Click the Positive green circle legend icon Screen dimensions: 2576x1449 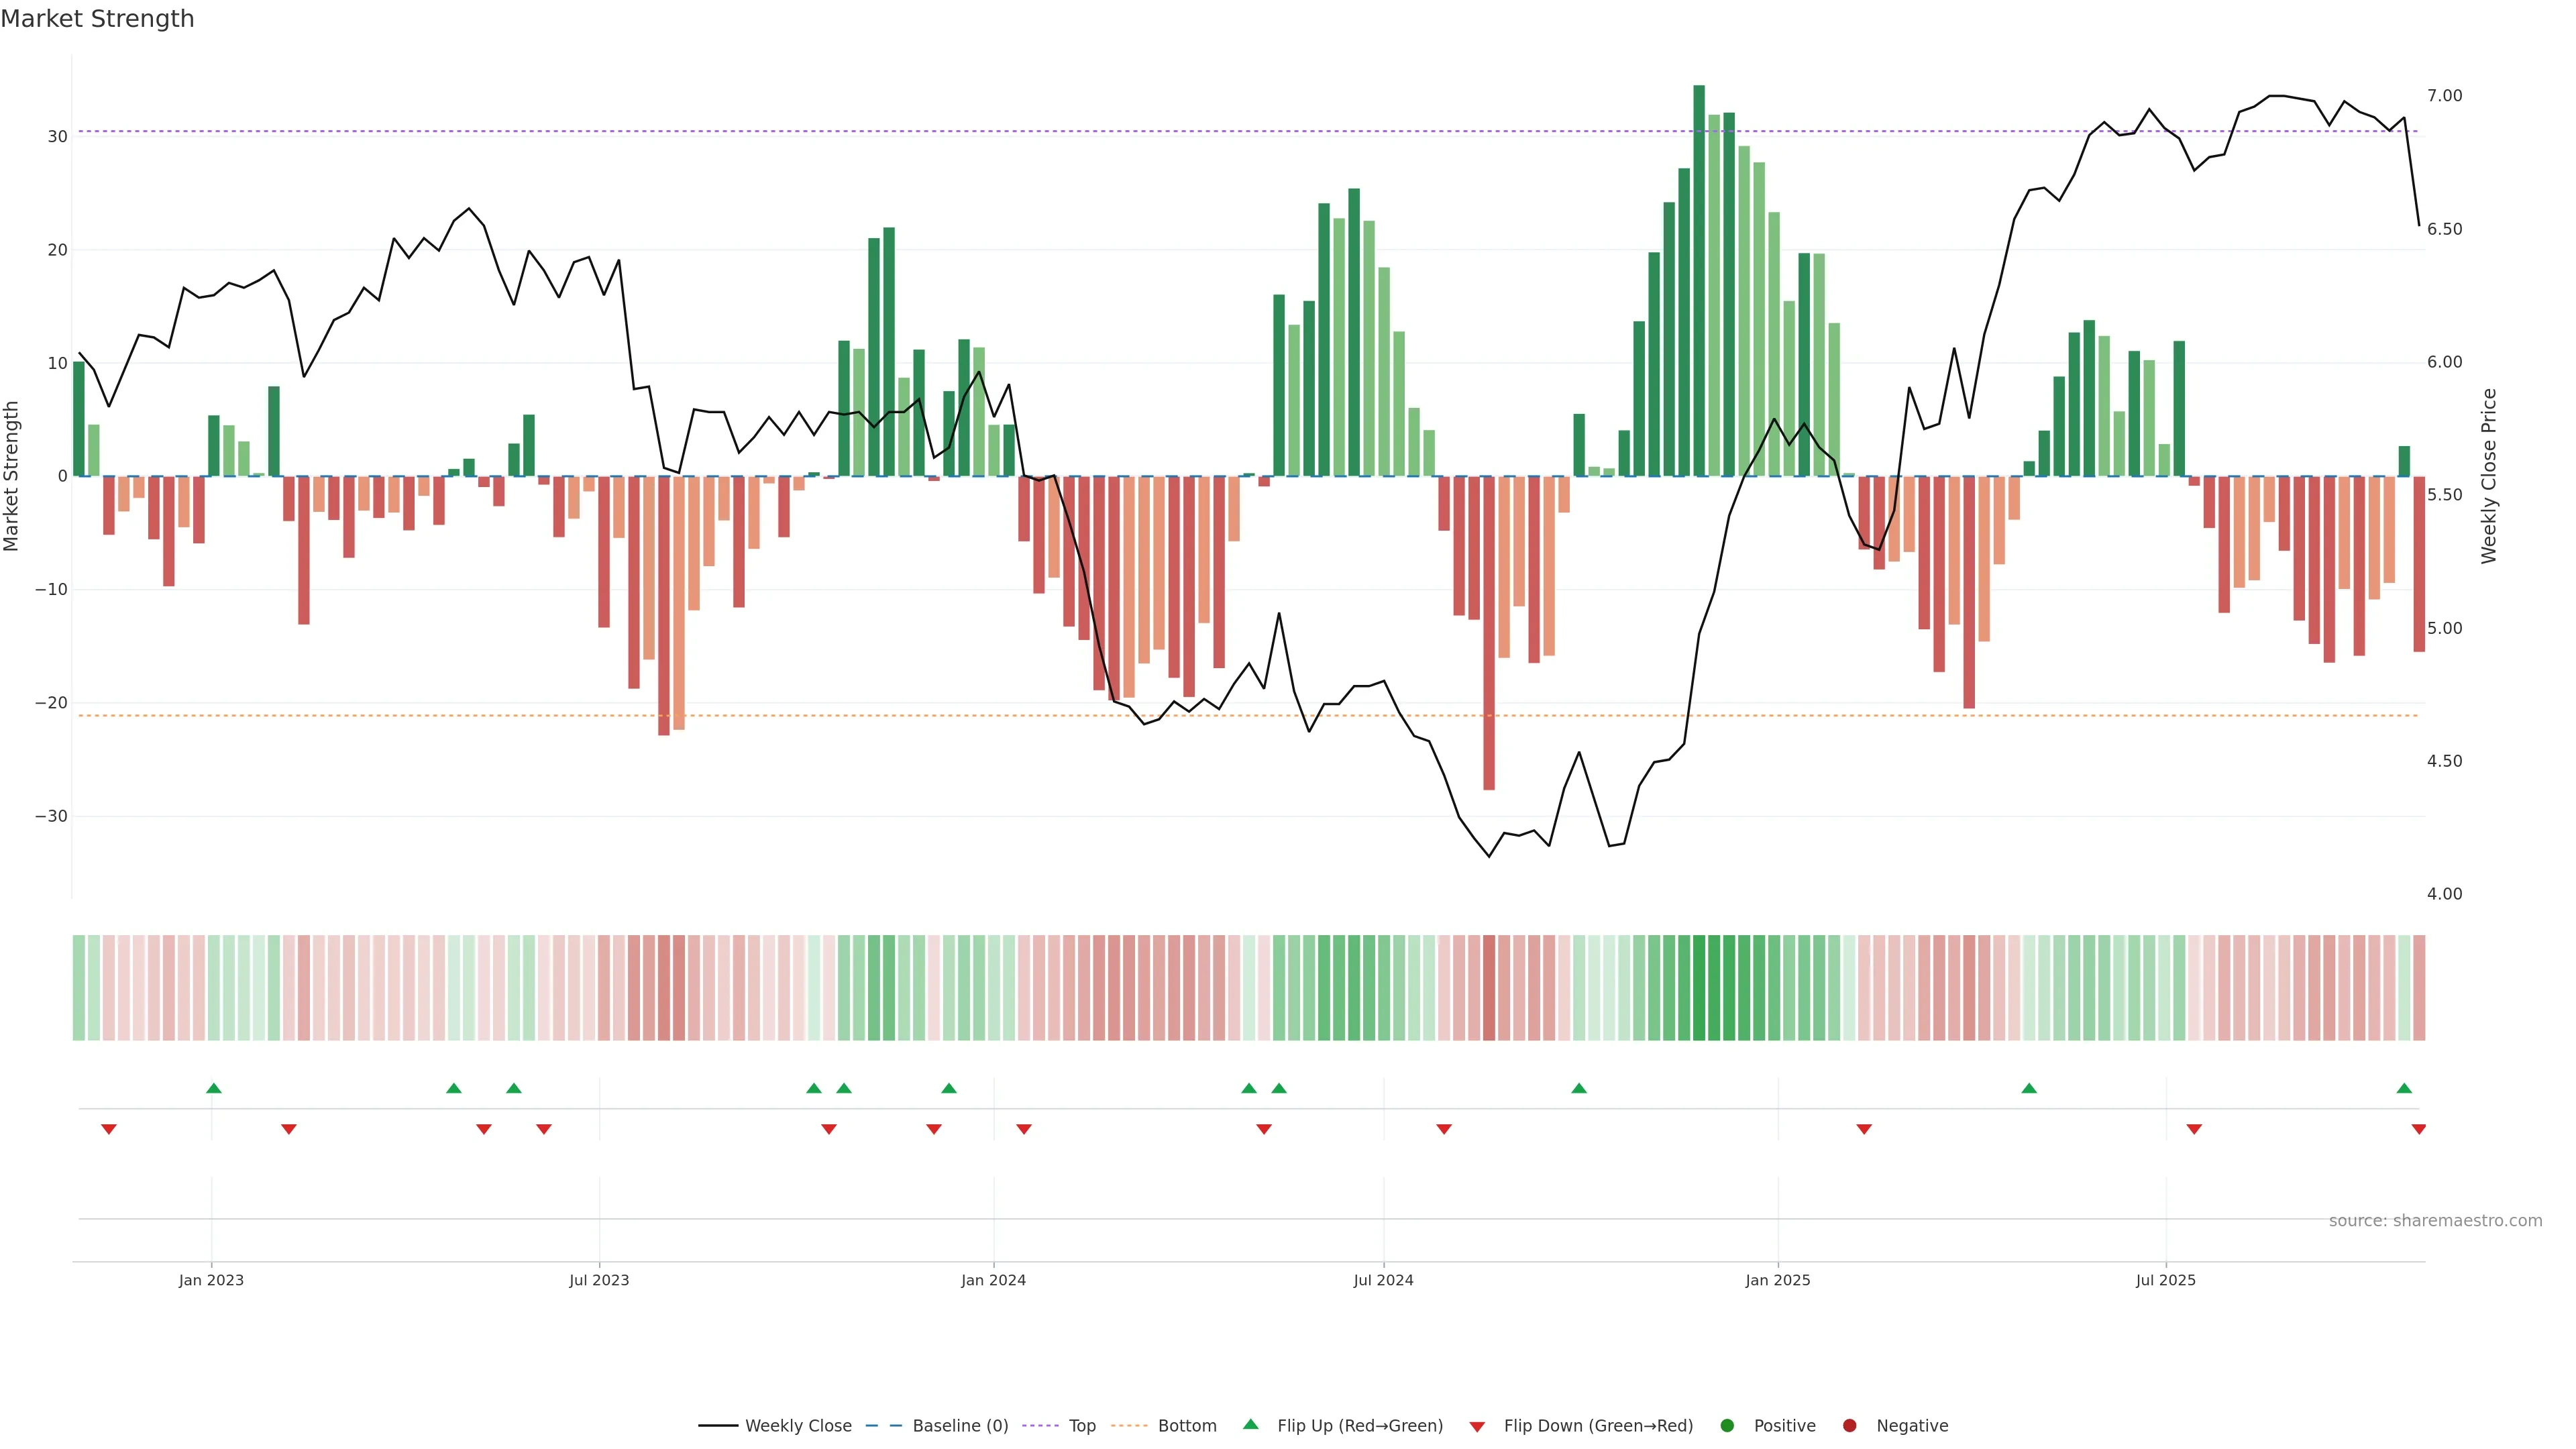click(x=1727, y=1426)
